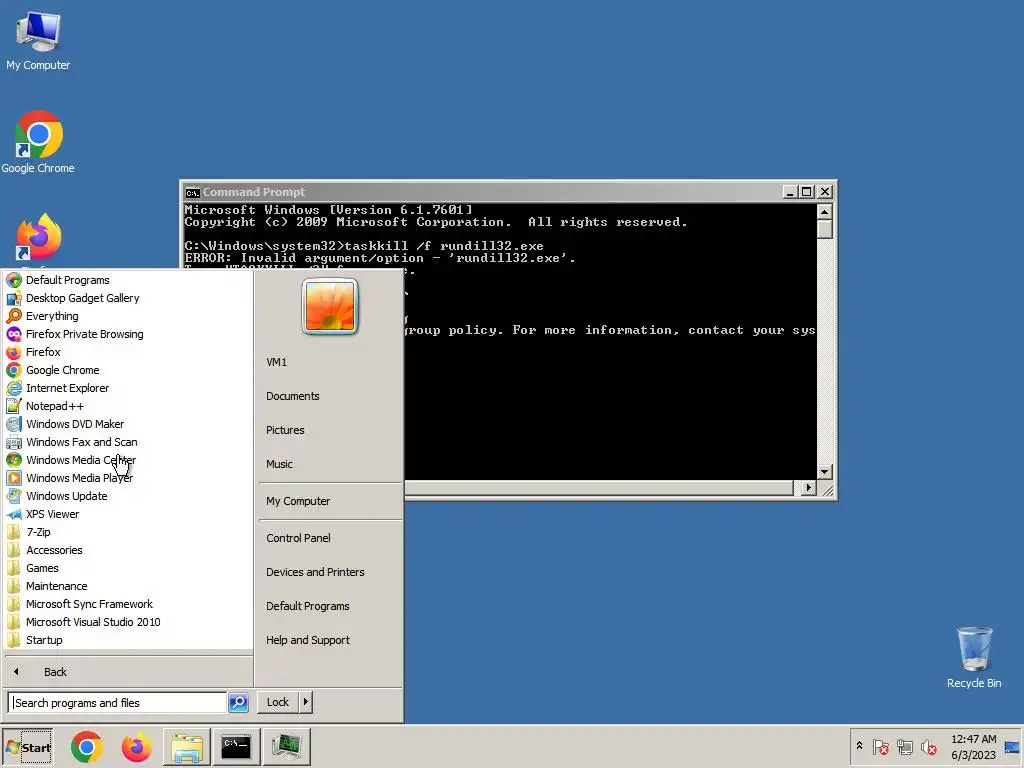Click the search magnifier button
The width and height of the screenshot is (1024, 768).
pyautogui.click(x=238, y=703)
